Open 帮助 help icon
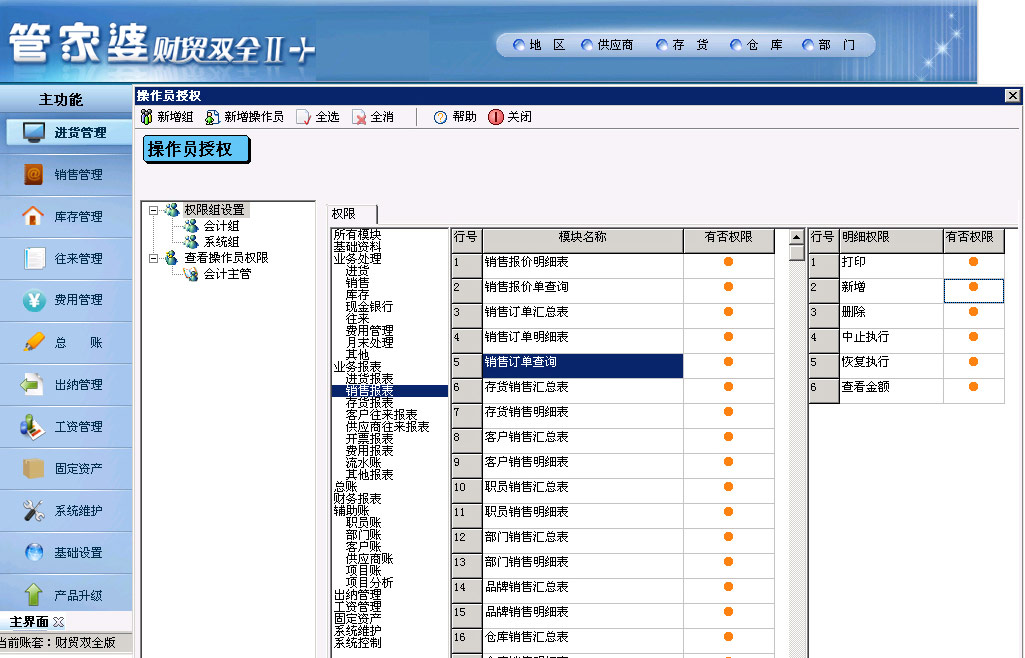1025x658 pixels. coord(441,117)
